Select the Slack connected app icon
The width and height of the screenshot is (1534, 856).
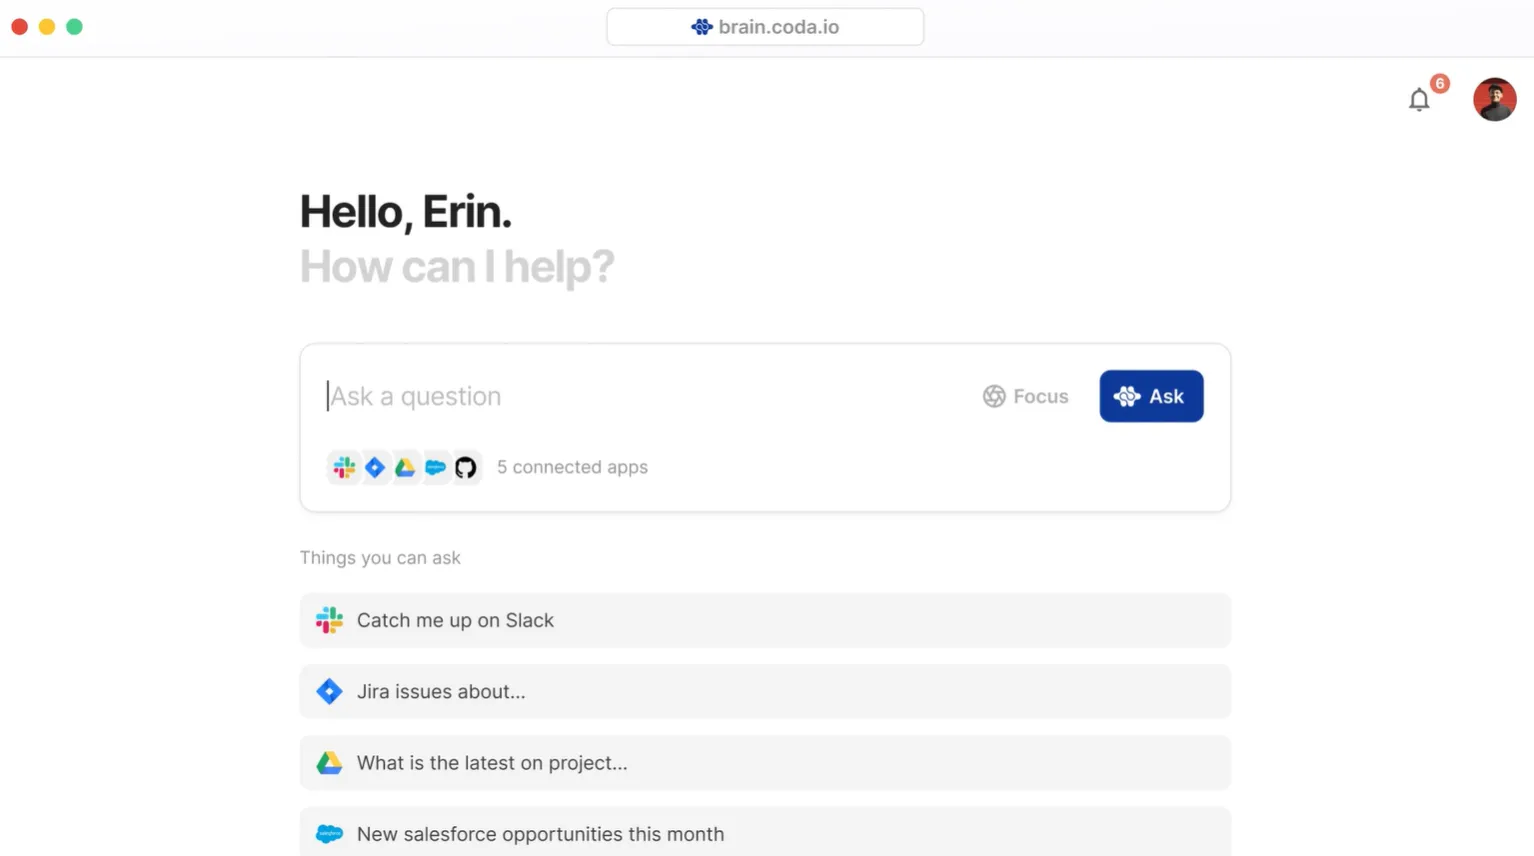point(344,467)
